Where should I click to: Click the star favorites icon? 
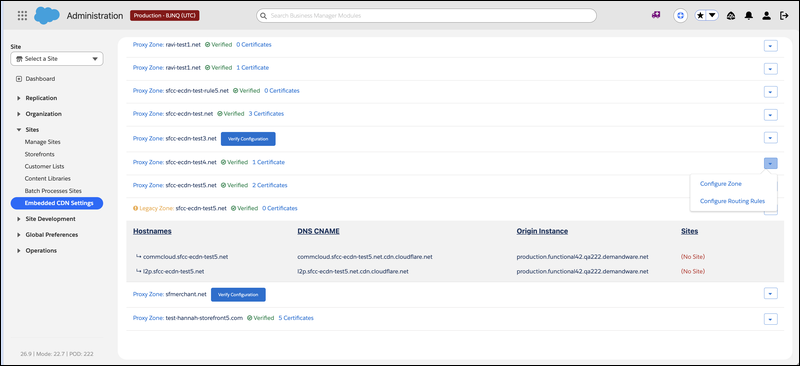(701, 16)
